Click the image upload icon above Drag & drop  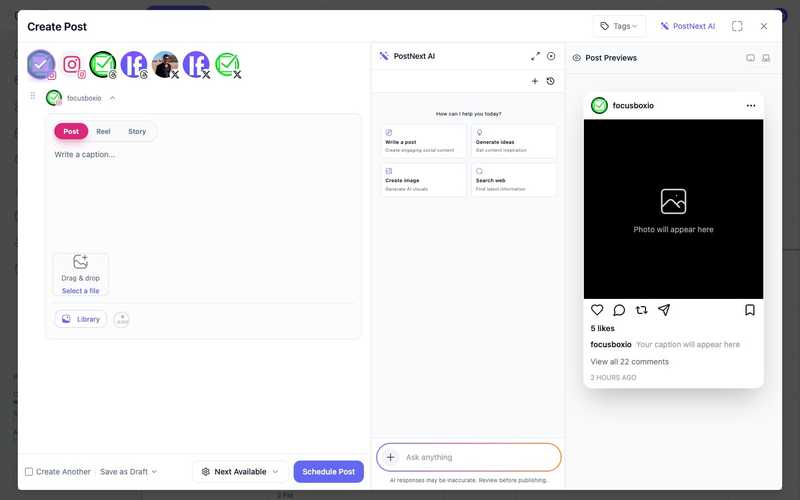pyautogui.click(x=81, y=262)
